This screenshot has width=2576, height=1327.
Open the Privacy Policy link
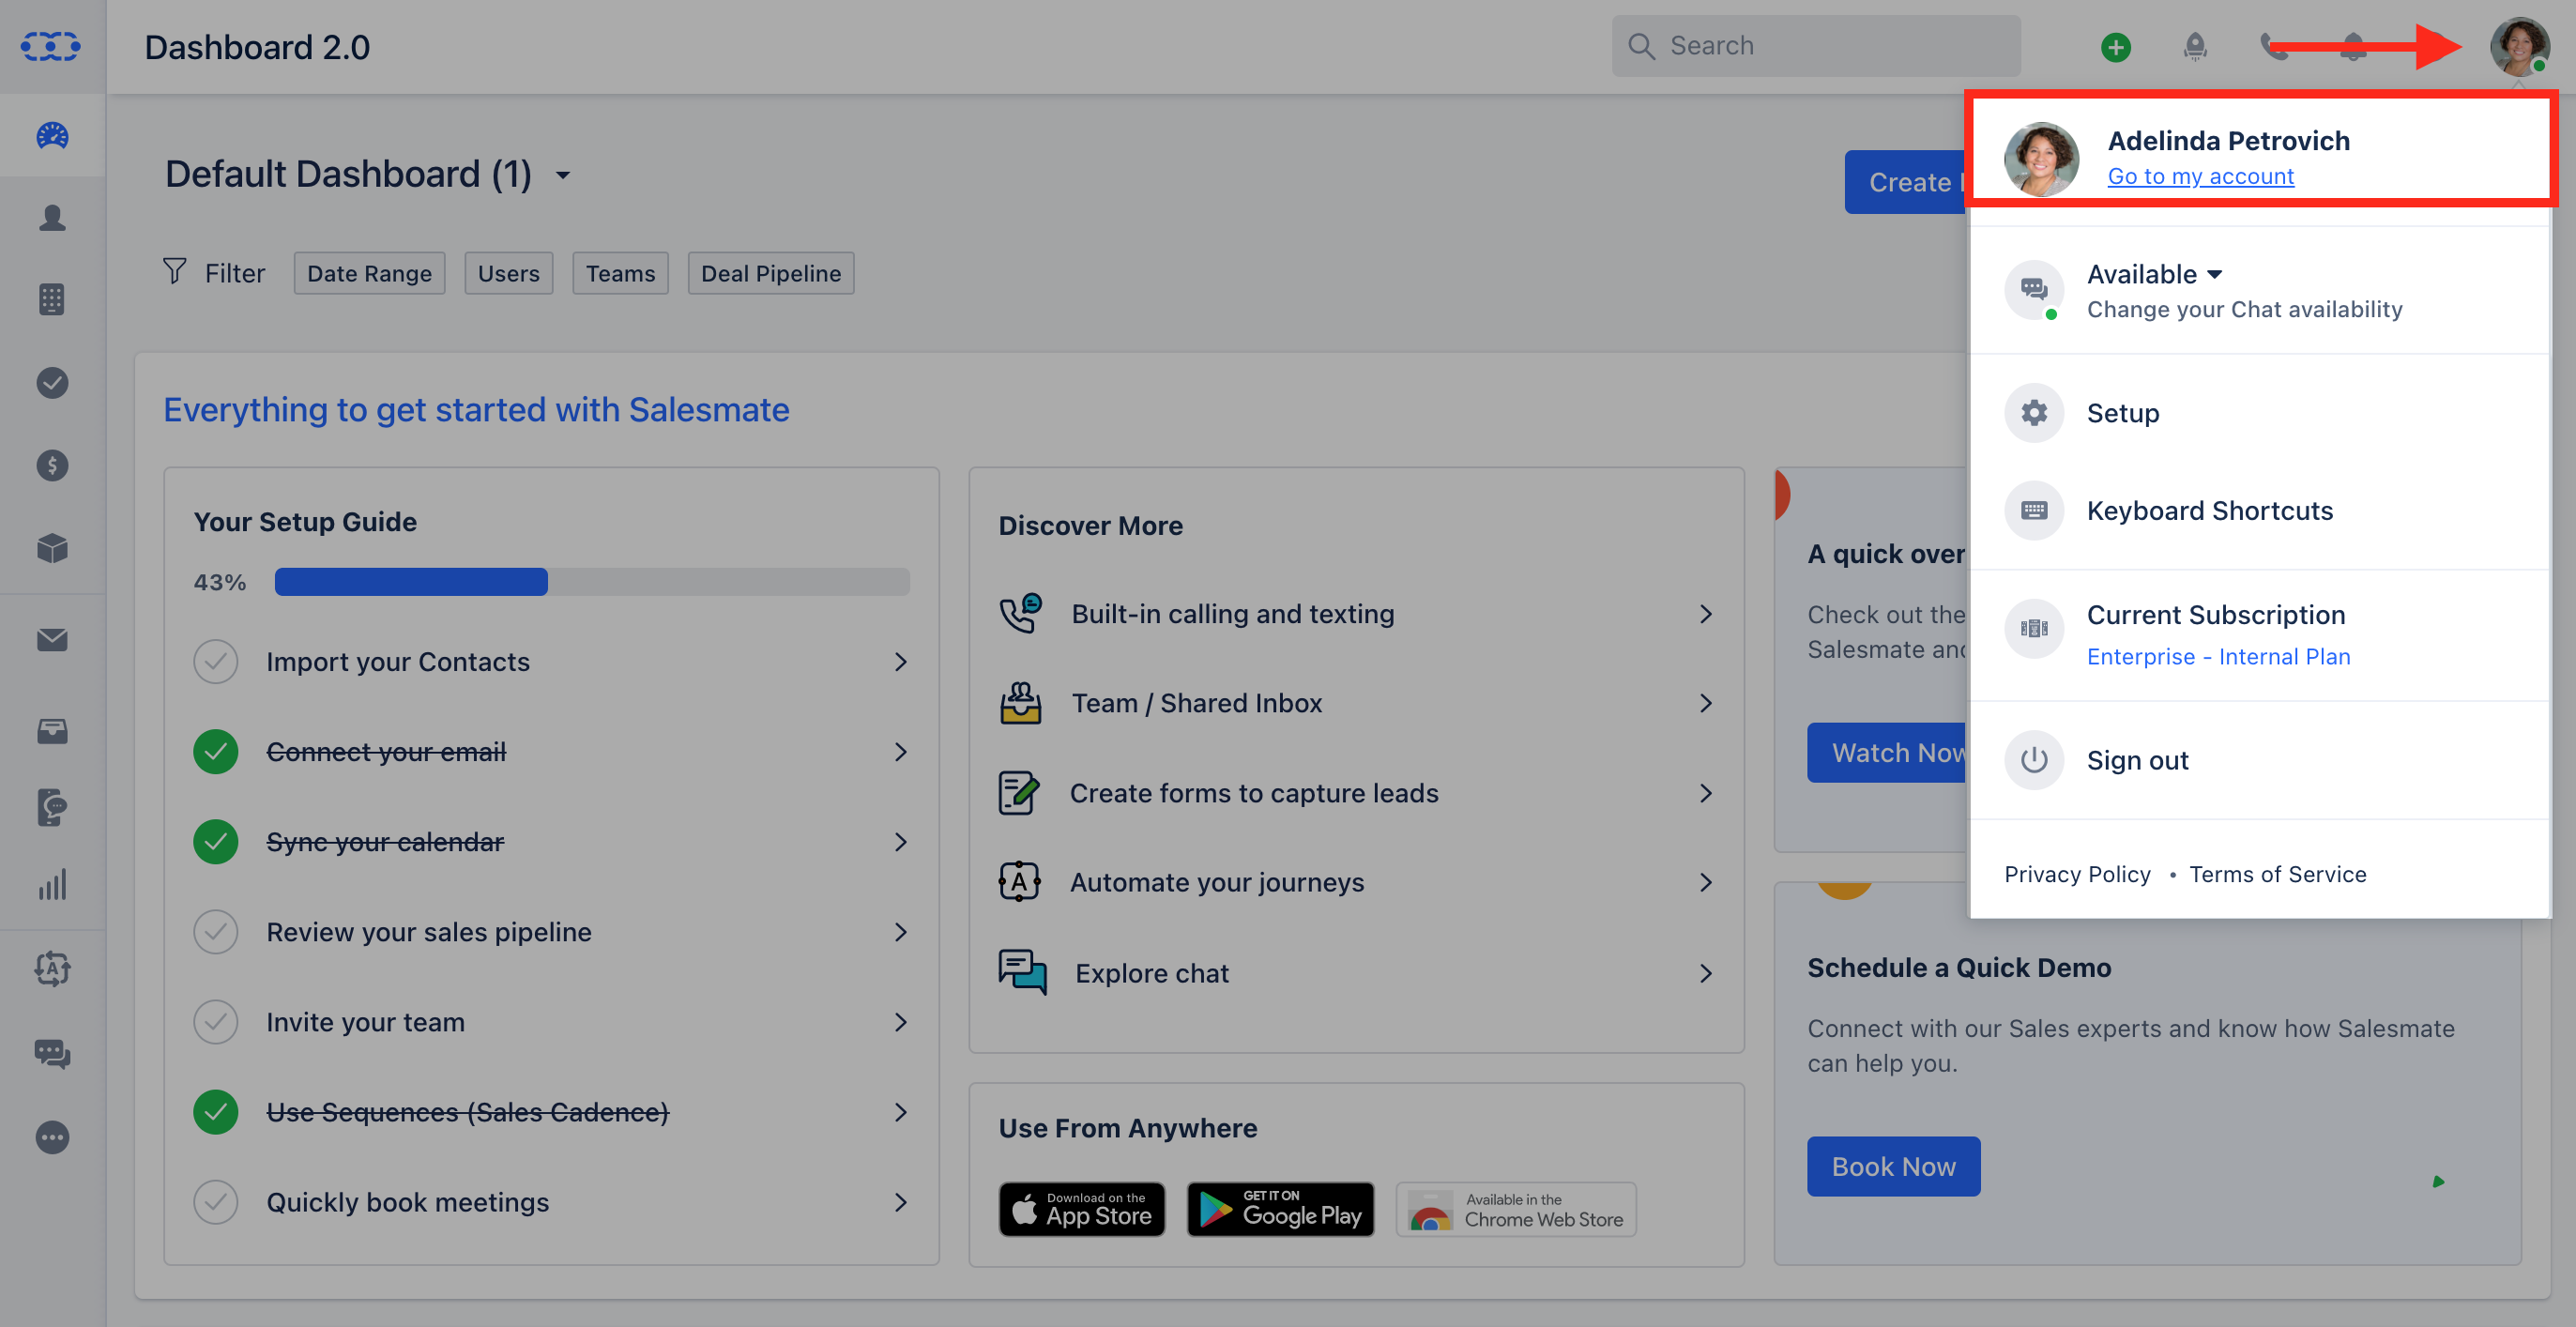tap(2077, 874)
